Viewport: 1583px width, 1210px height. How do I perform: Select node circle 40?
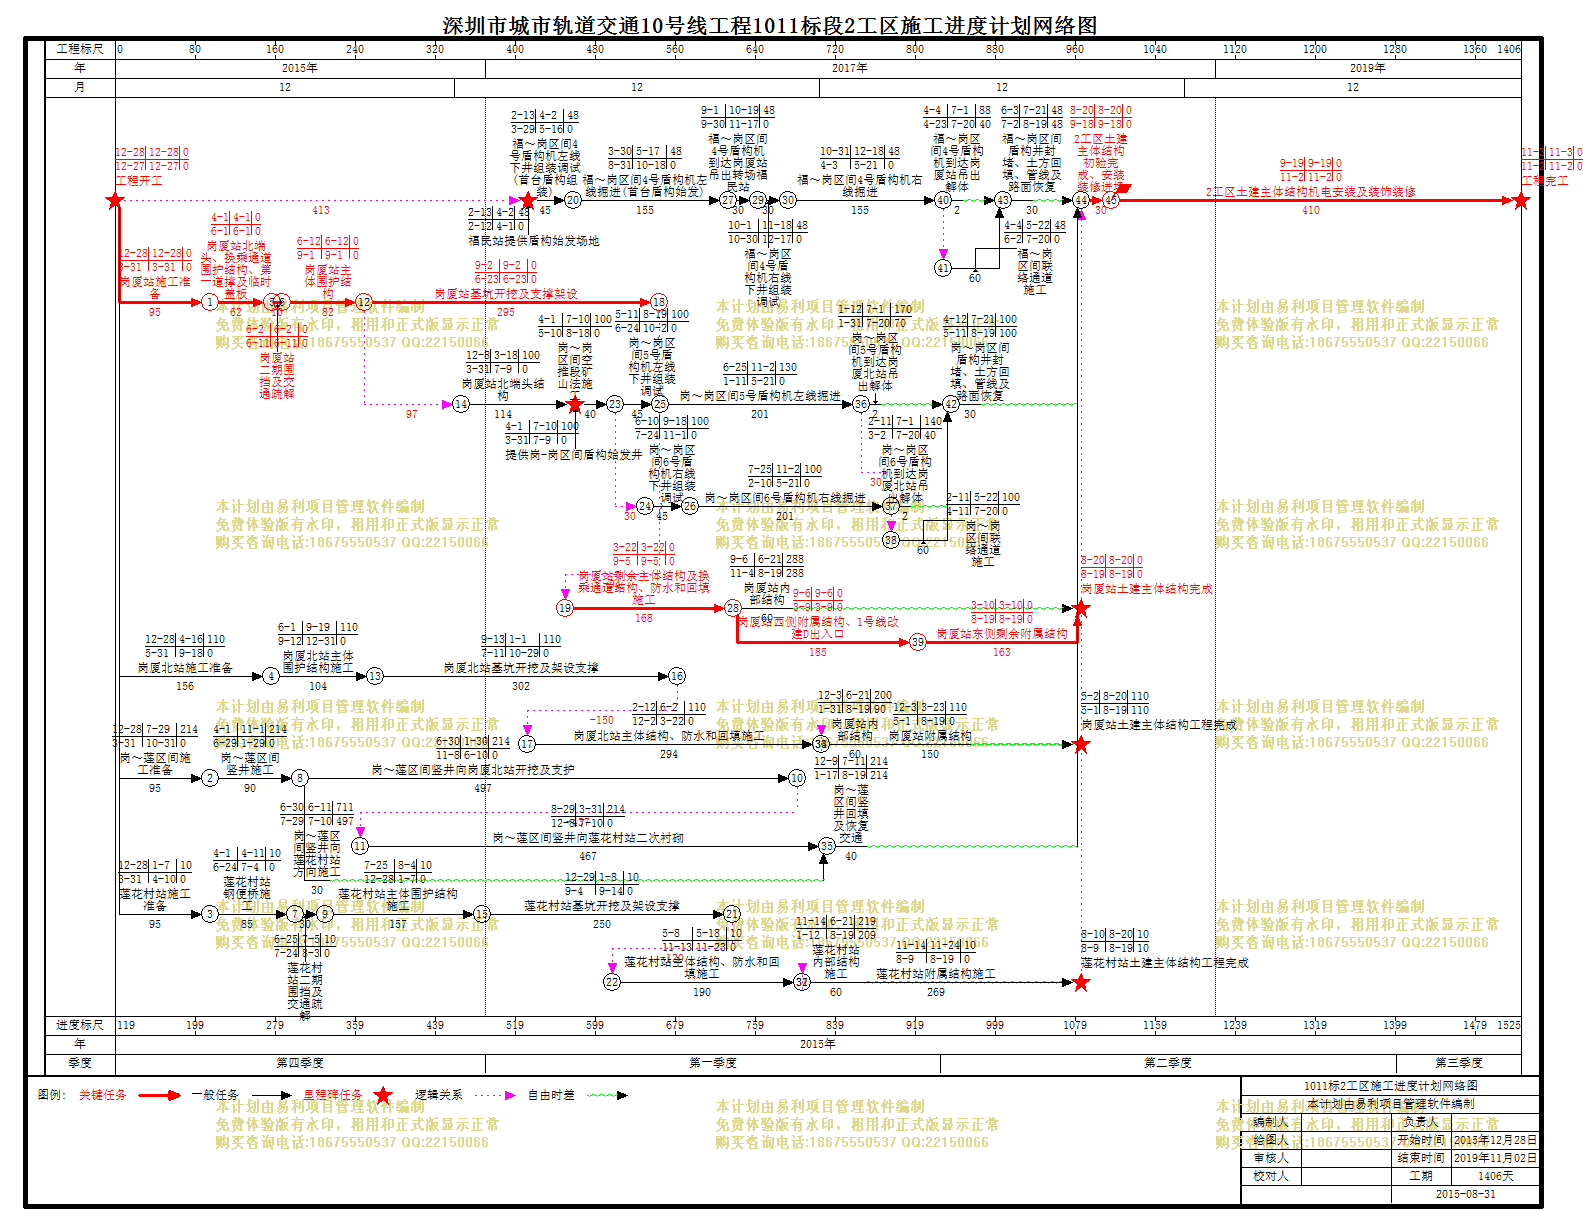coord(943,200)
